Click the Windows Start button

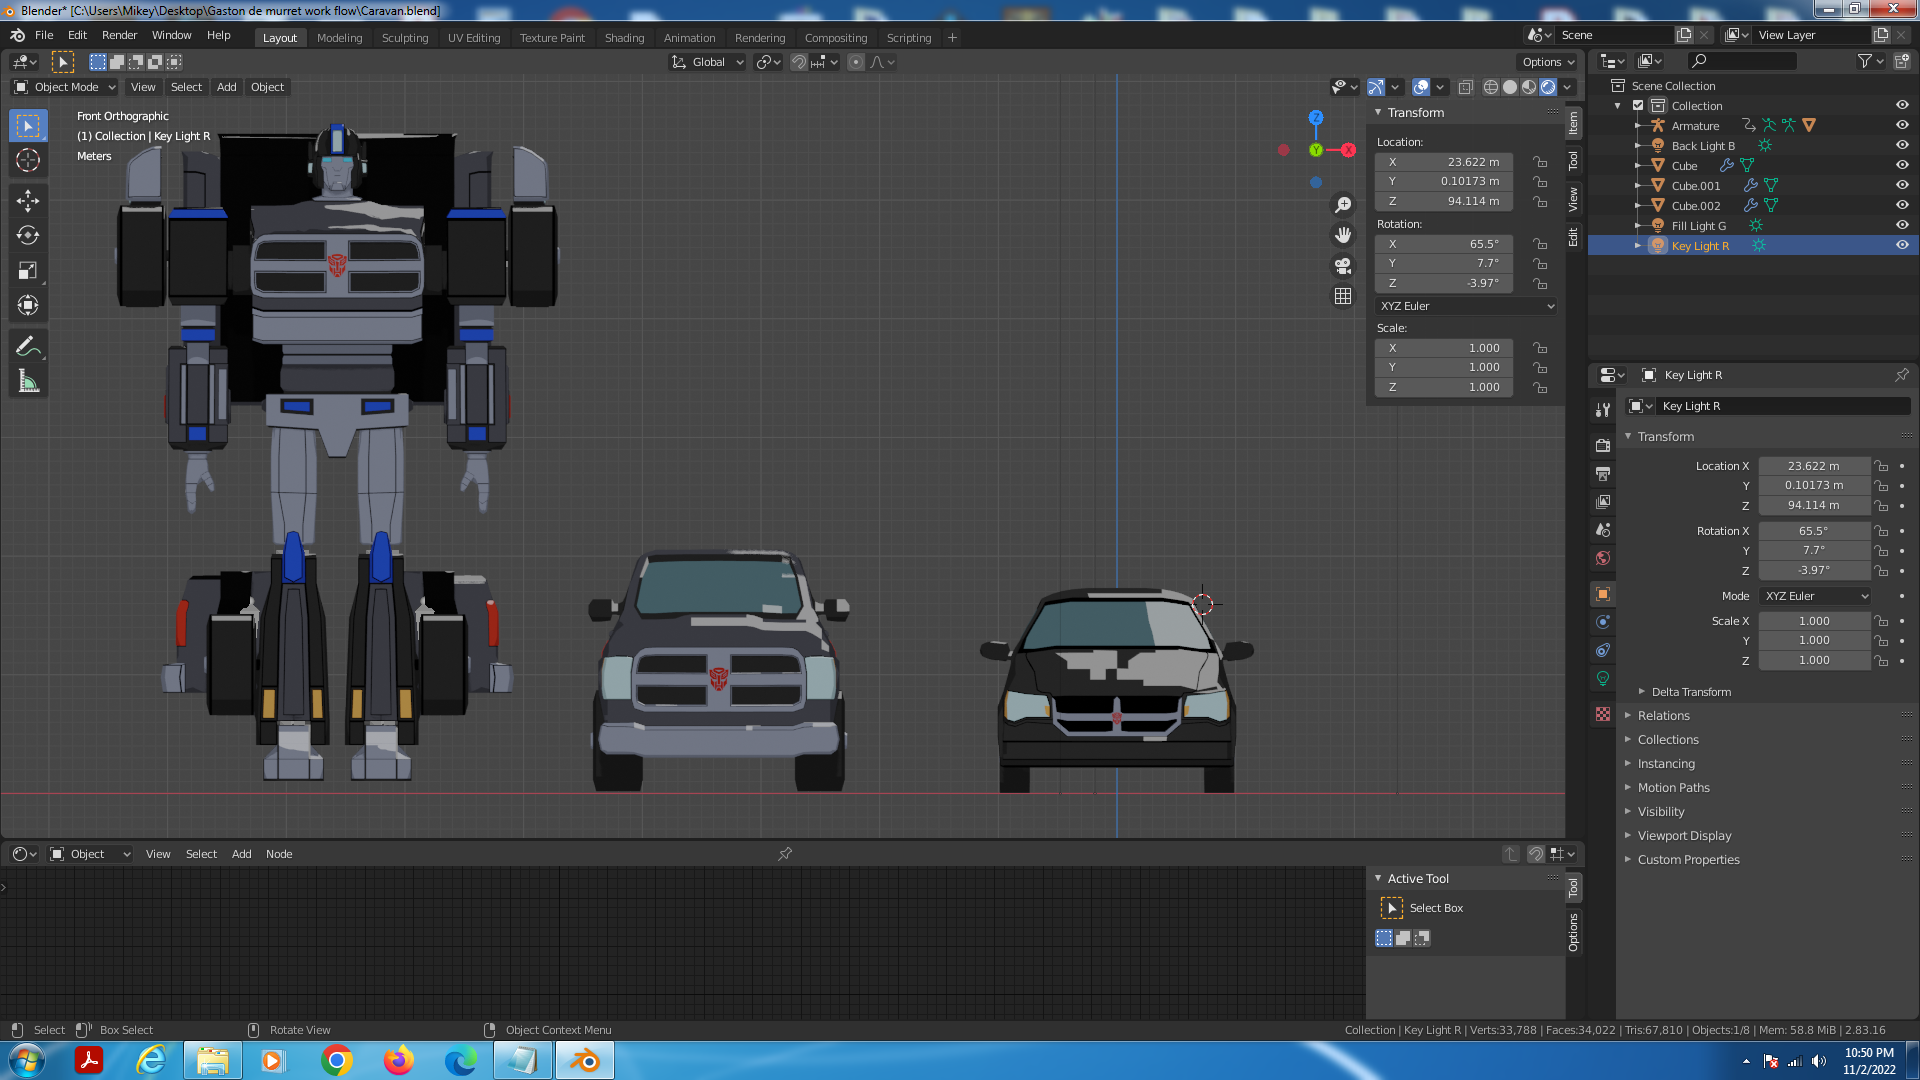(x=27, y=1060)
